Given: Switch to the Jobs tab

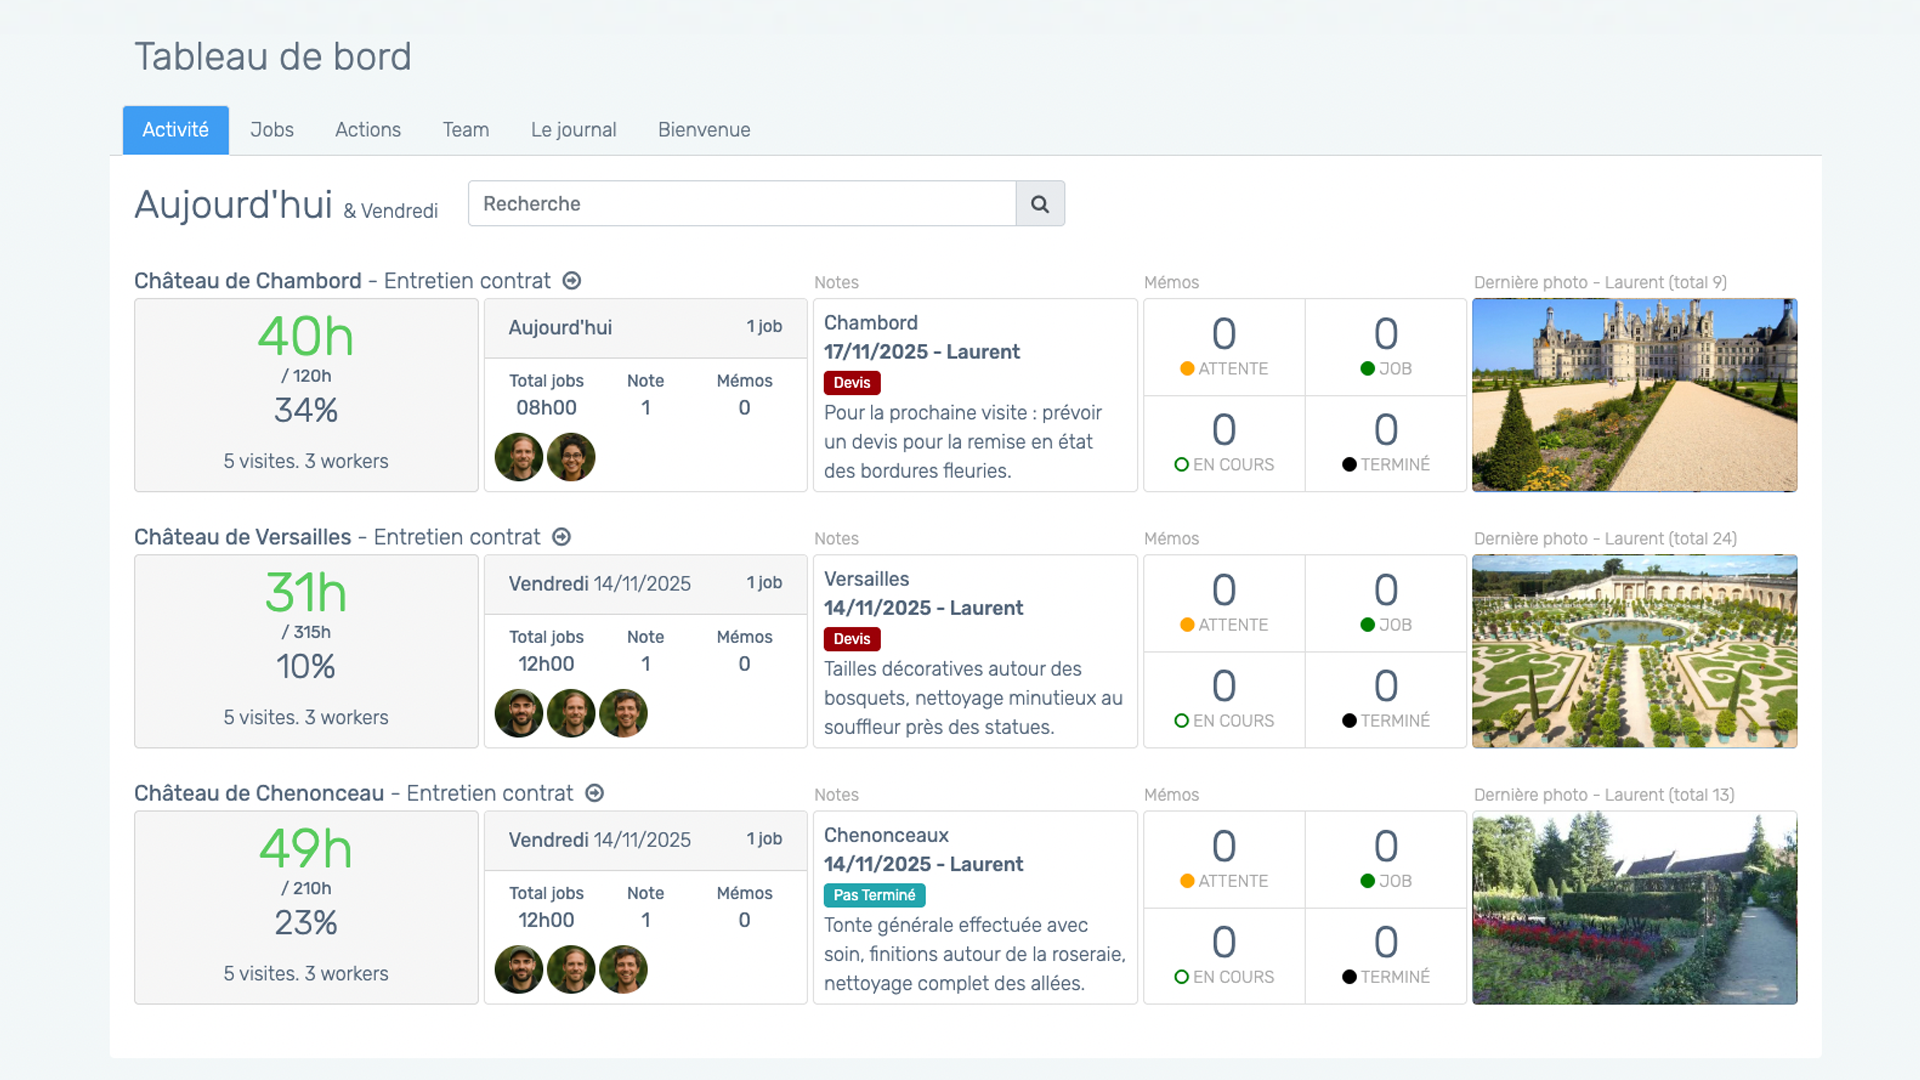Looking at the screenshot, I should [271, 130].
